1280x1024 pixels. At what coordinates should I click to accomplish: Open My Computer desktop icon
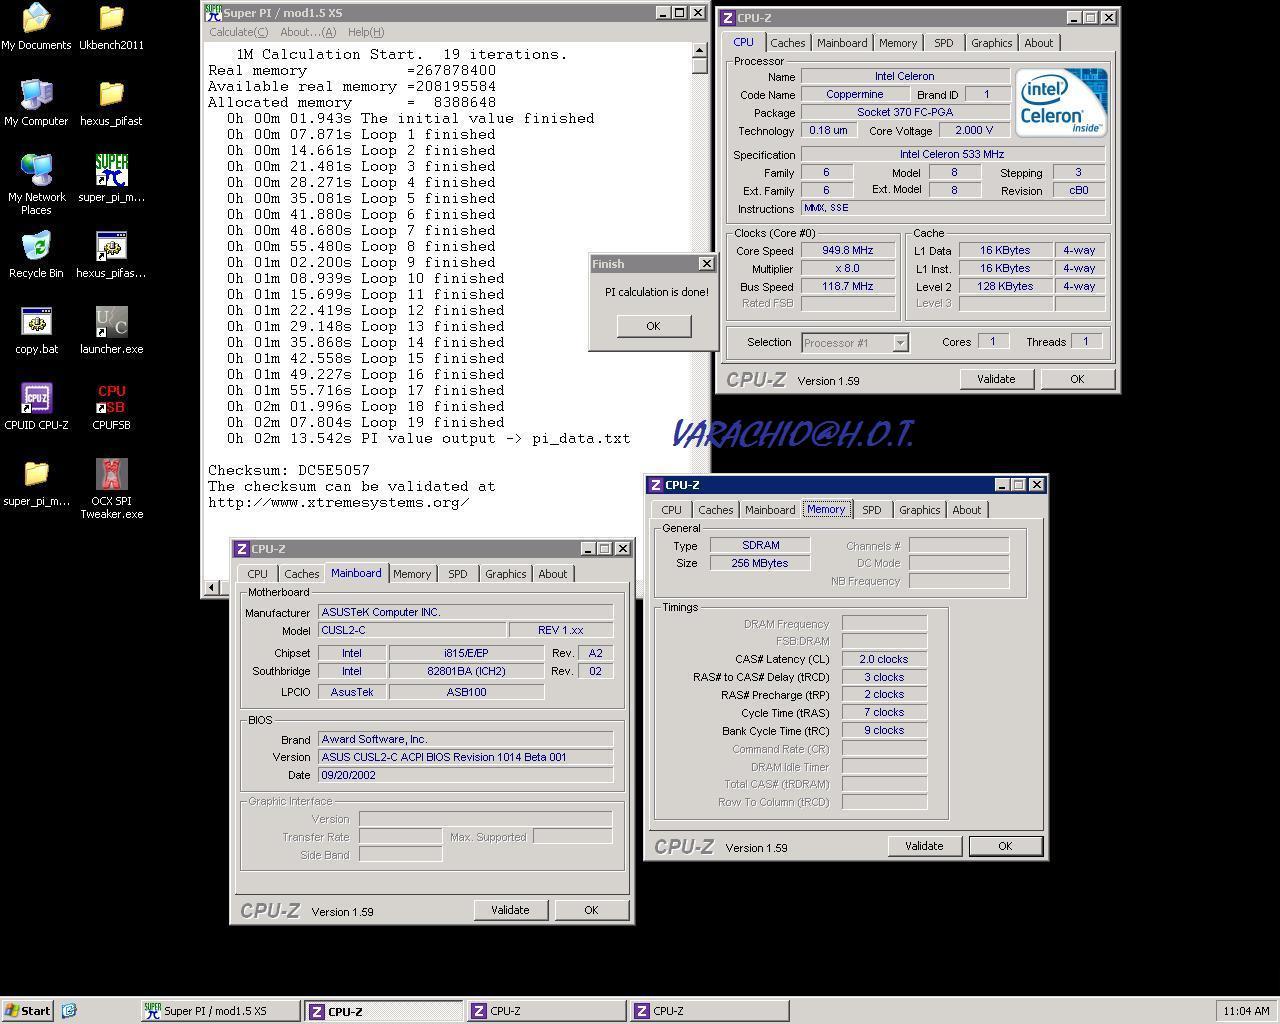click(x=36, y=103)
